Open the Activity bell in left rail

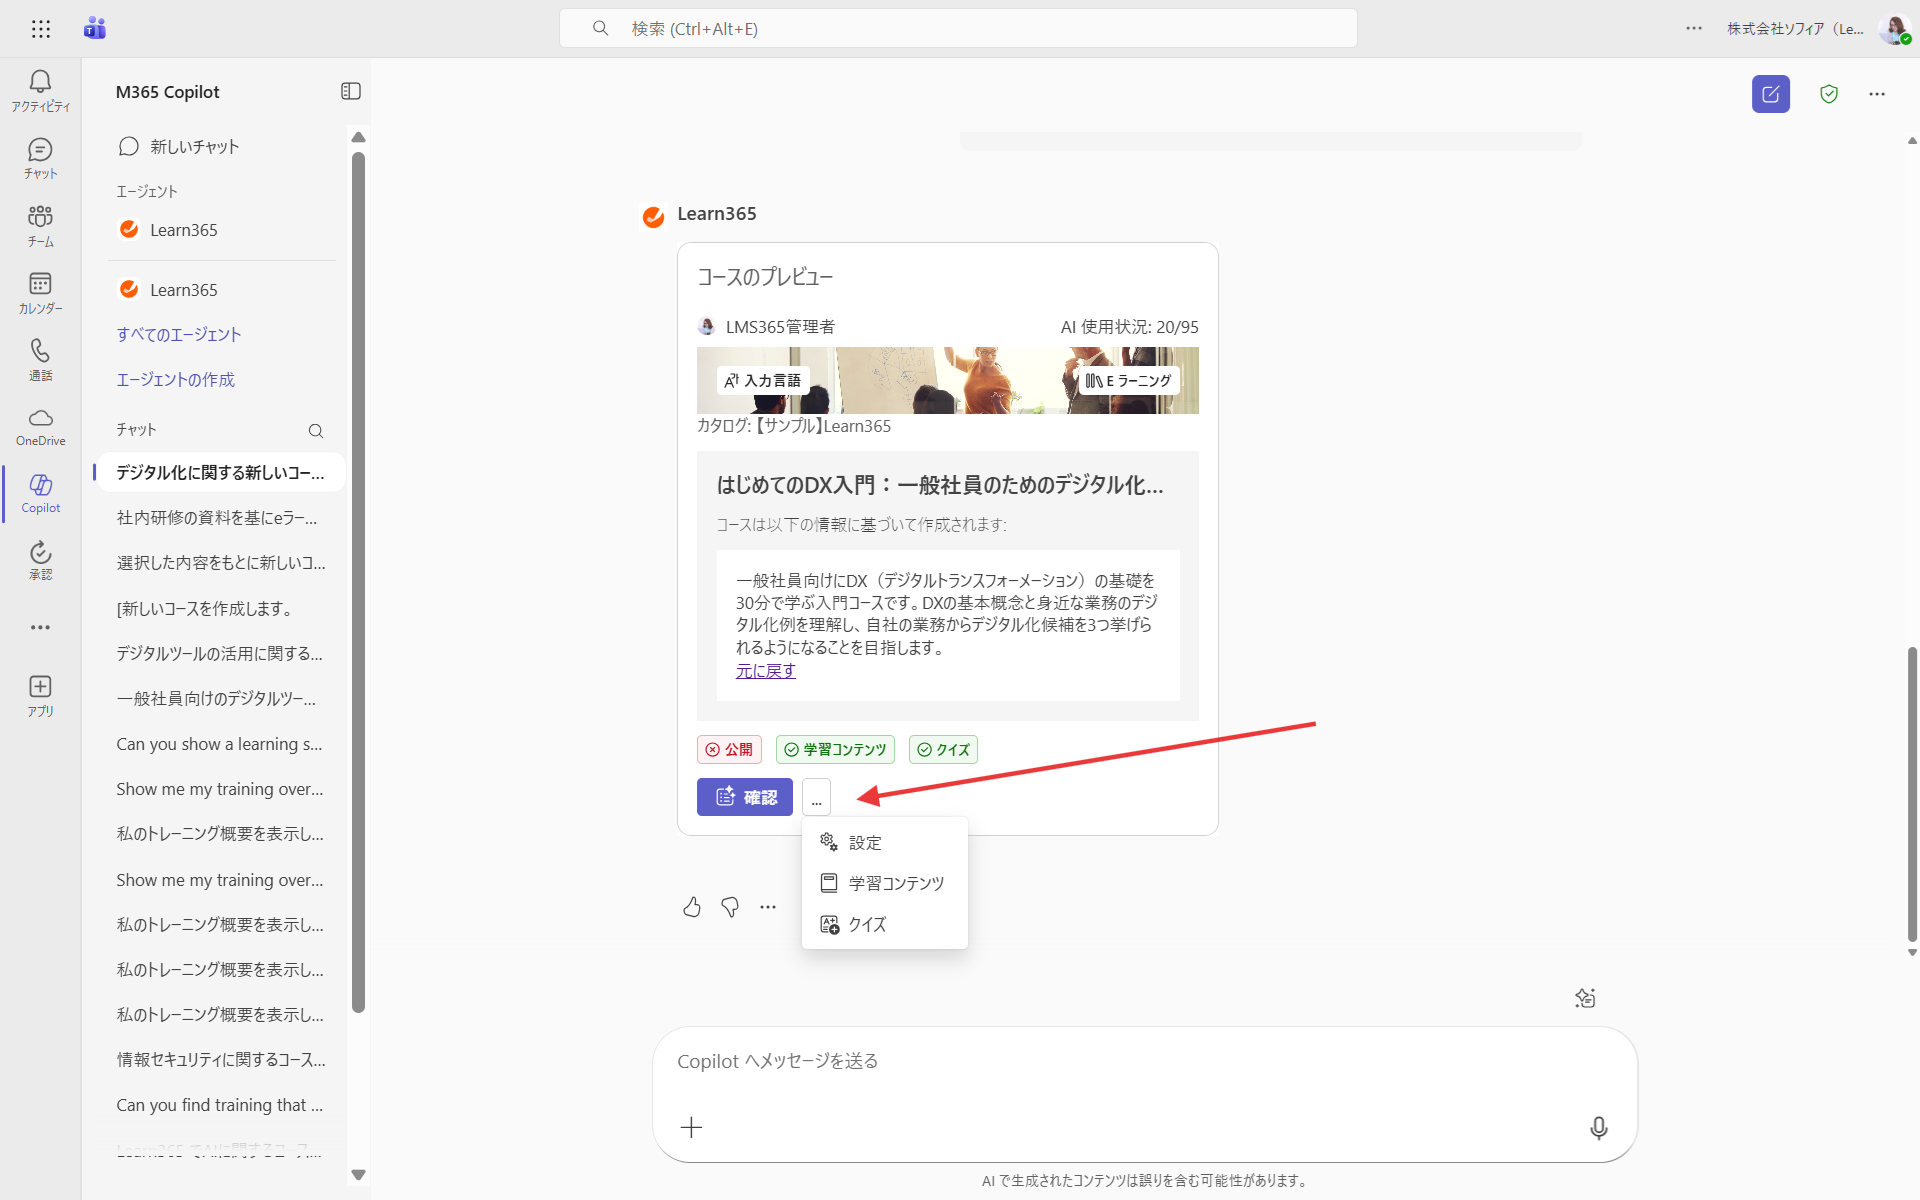(x=41, y=90)
